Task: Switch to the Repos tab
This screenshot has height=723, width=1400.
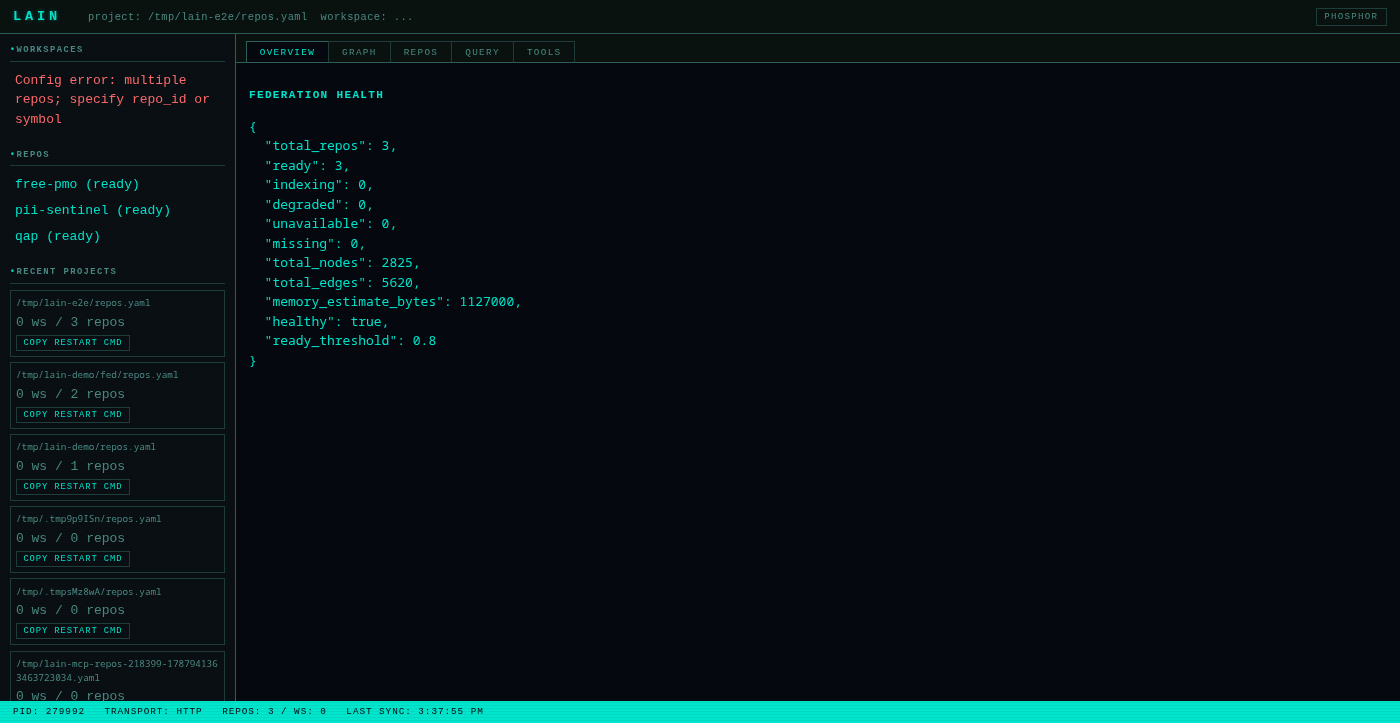Action: [421, 52]
